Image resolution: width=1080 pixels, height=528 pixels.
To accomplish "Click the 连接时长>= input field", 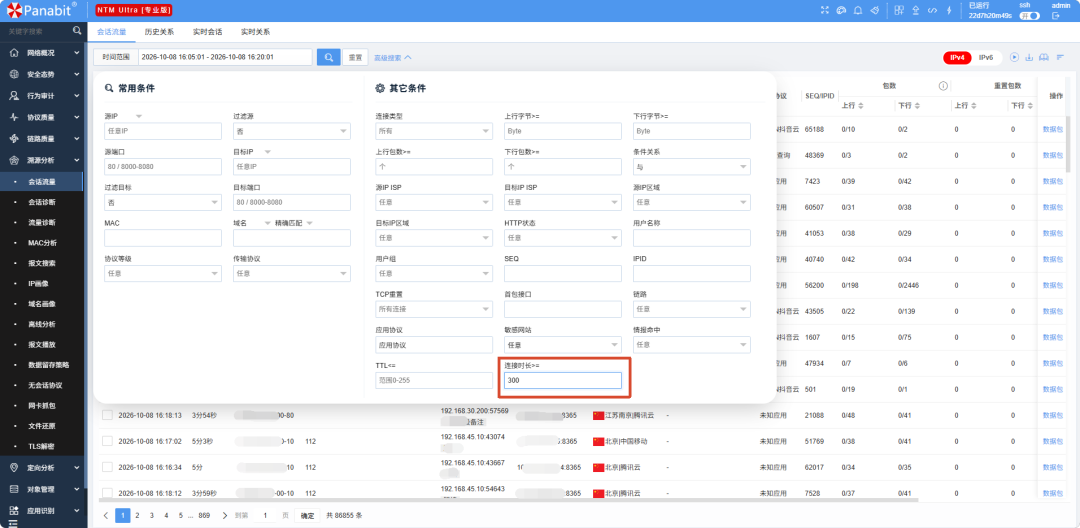I will coord(563,380).
